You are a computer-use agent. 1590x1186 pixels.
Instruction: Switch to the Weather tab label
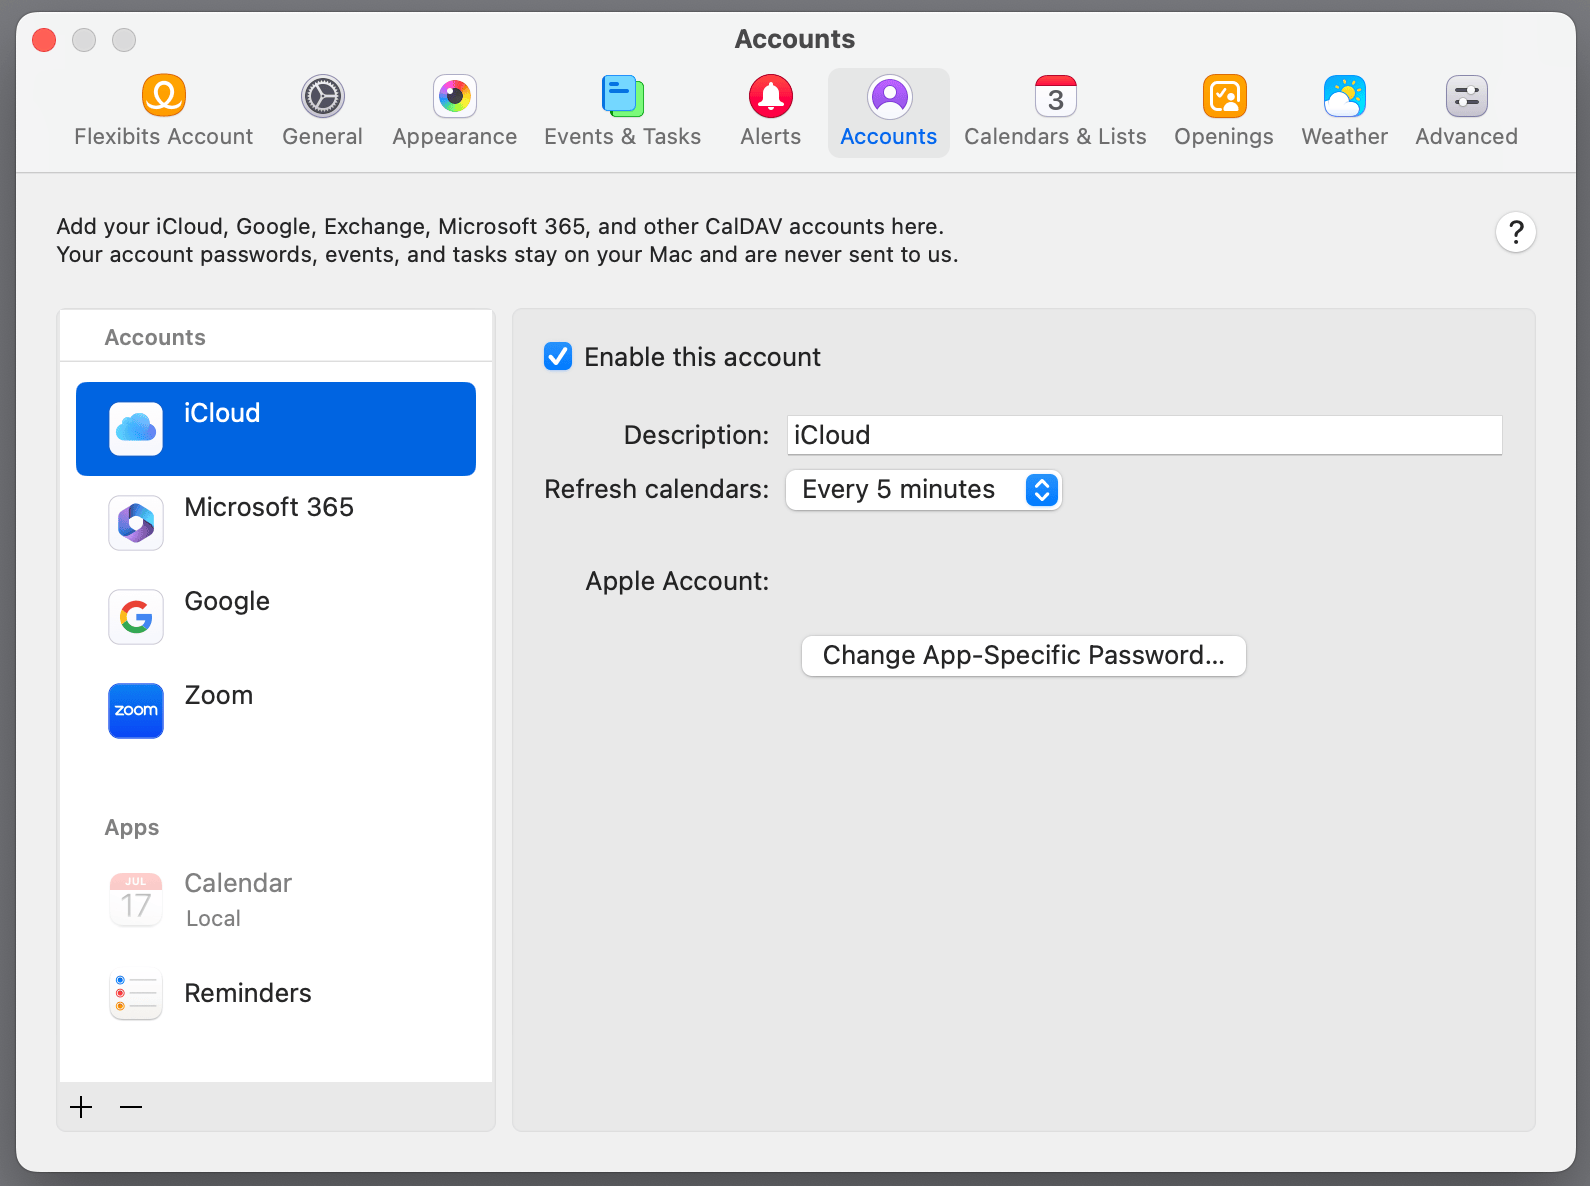tap(1345, 136)
